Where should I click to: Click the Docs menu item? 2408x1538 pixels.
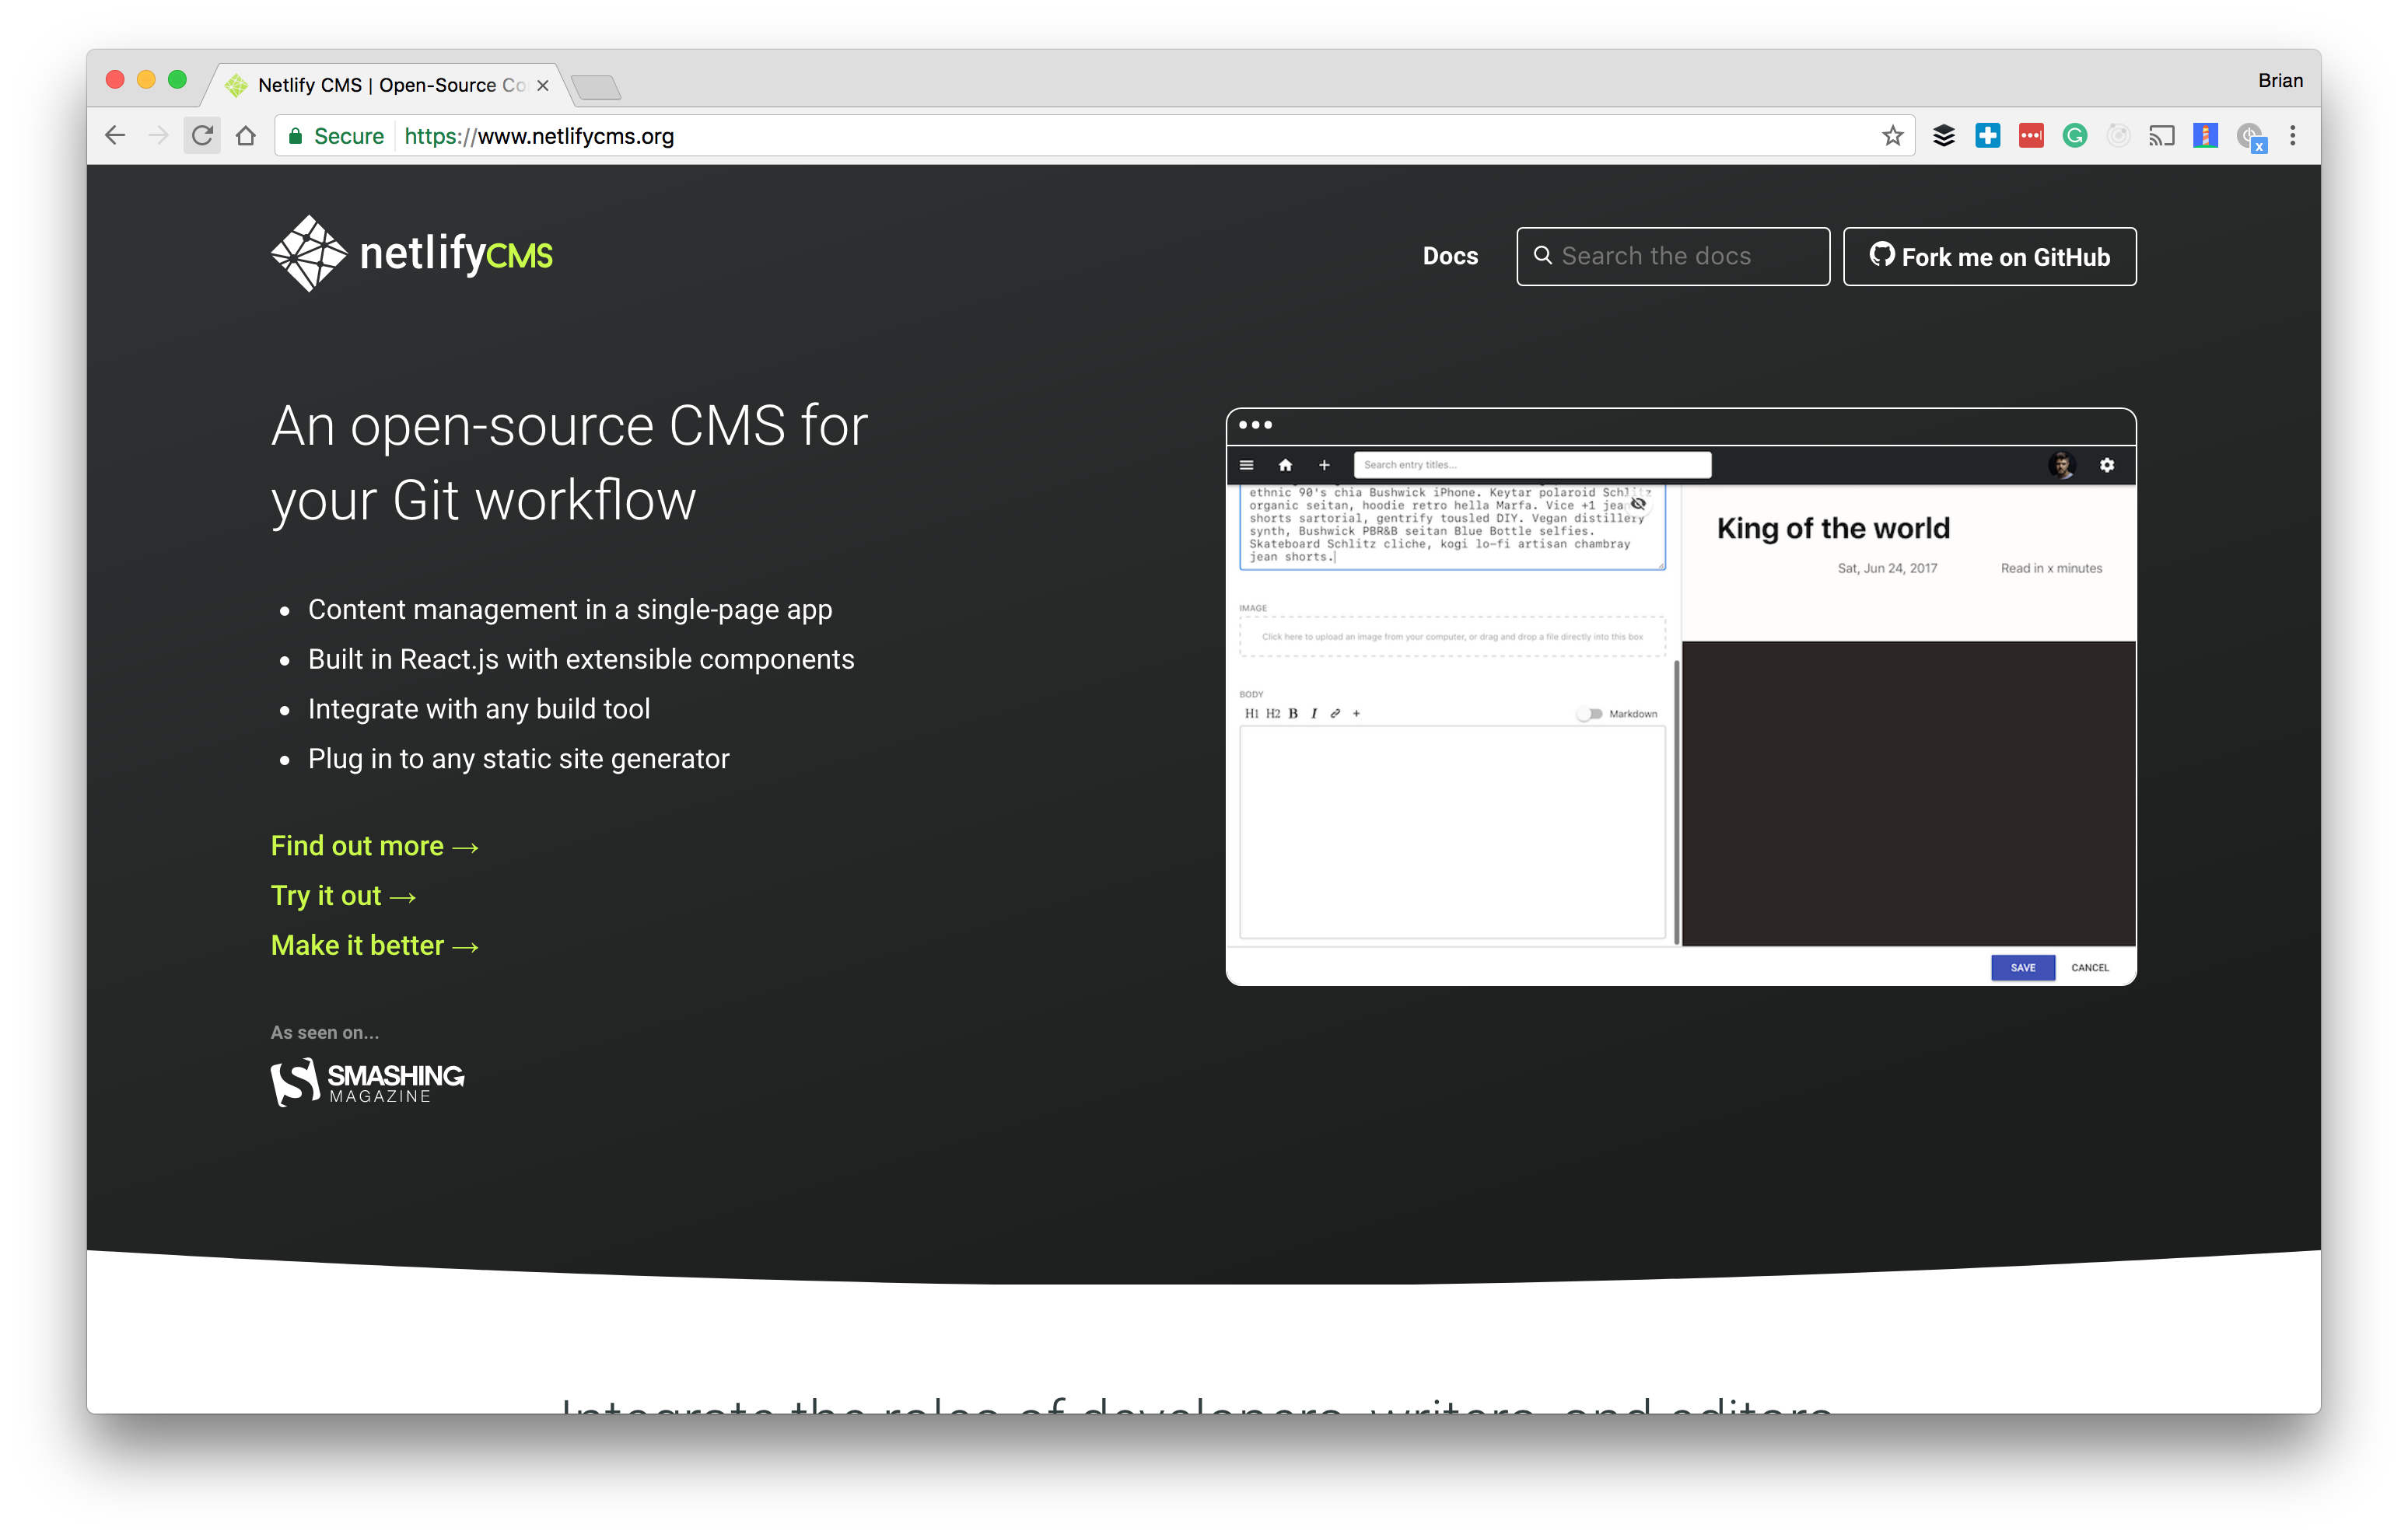click(1451, 256)
